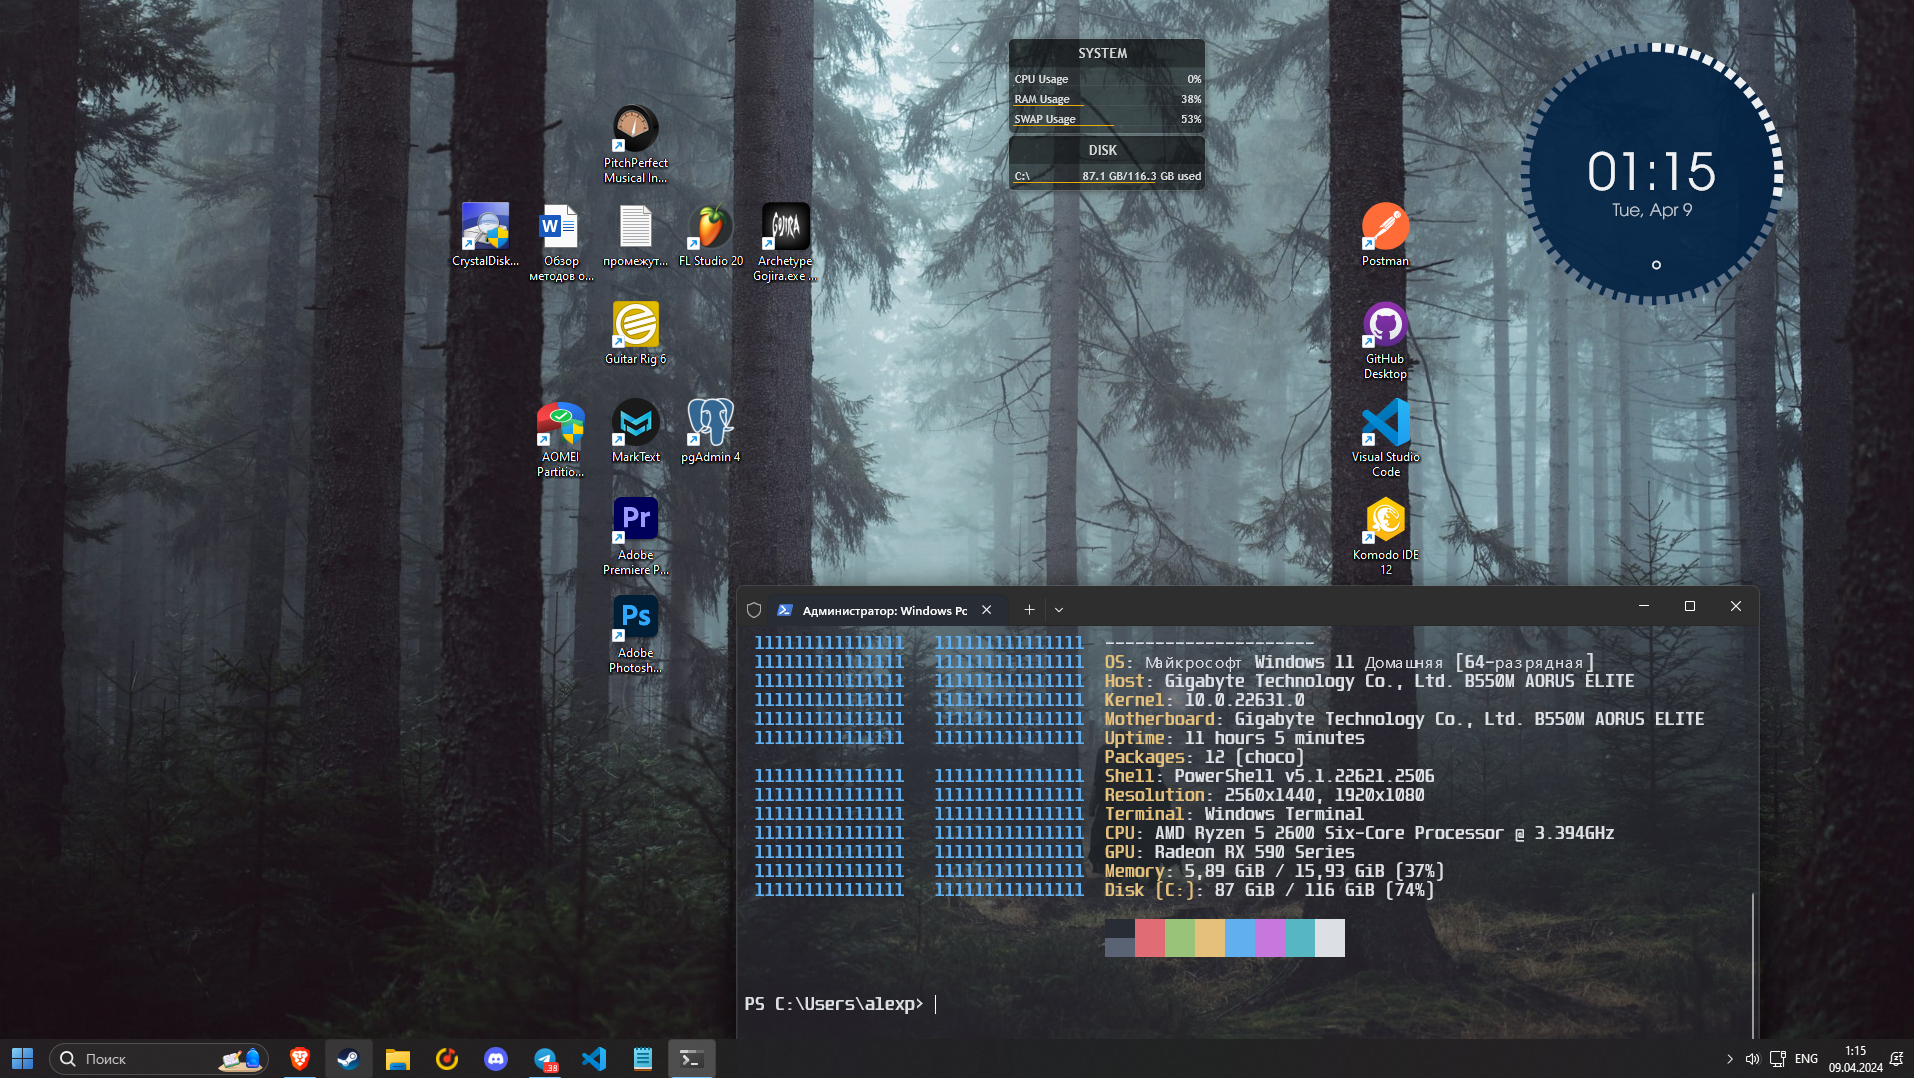Minimize the Windows Terminal window
This screenshot has width=1914, height=1078.
(1644, 606)
